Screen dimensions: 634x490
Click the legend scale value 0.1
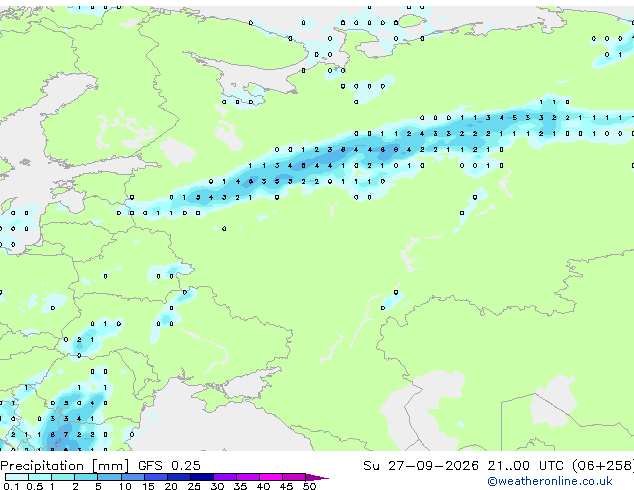[11, 486]
